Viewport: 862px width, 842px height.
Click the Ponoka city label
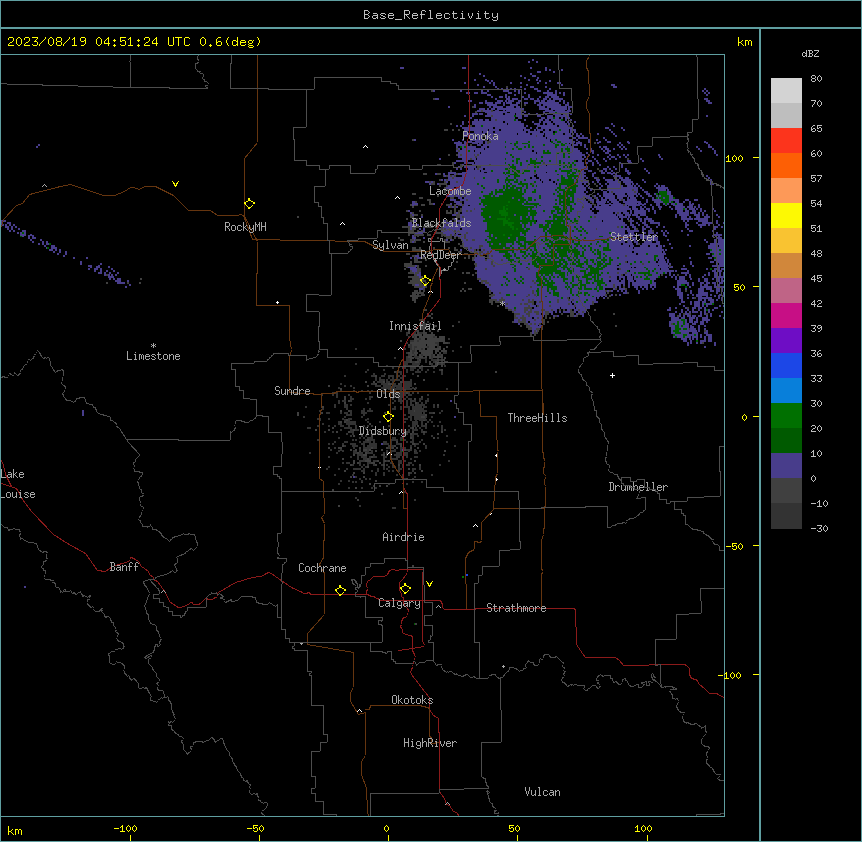480,136
